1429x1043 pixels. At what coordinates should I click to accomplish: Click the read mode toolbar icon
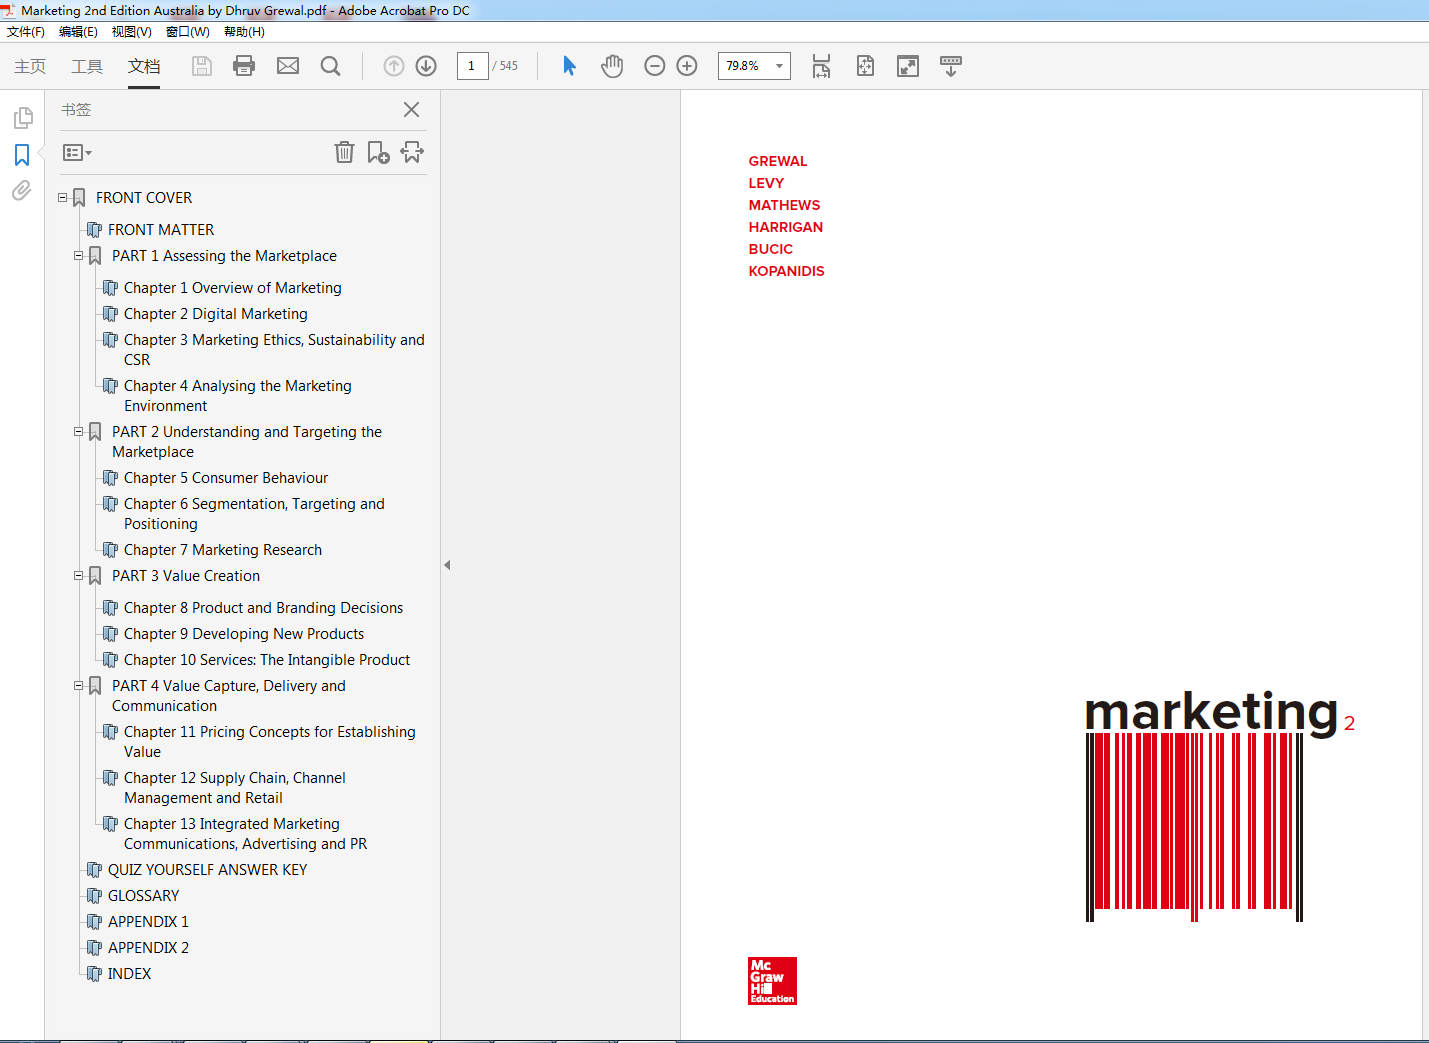tap(951, 66)
